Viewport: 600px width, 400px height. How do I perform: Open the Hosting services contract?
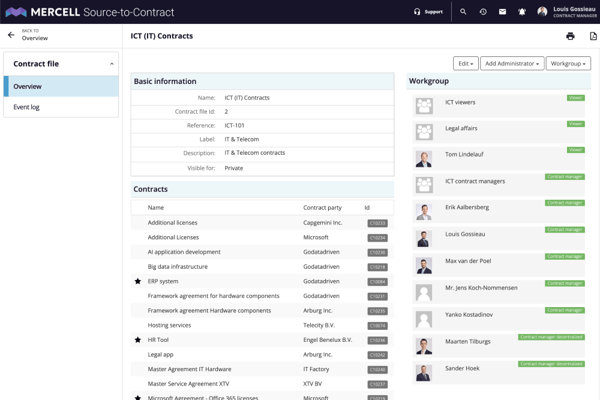tap(169, 325)
